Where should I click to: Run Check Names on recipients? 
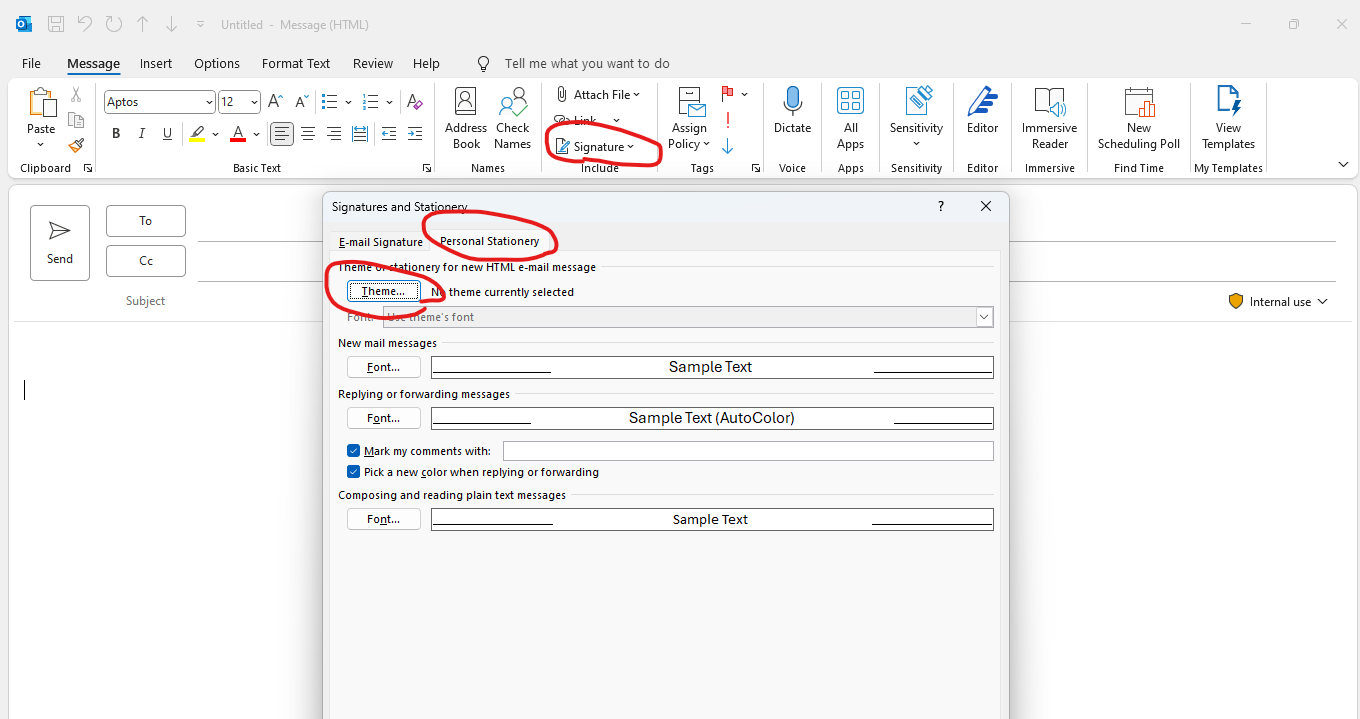pos(512,118)
